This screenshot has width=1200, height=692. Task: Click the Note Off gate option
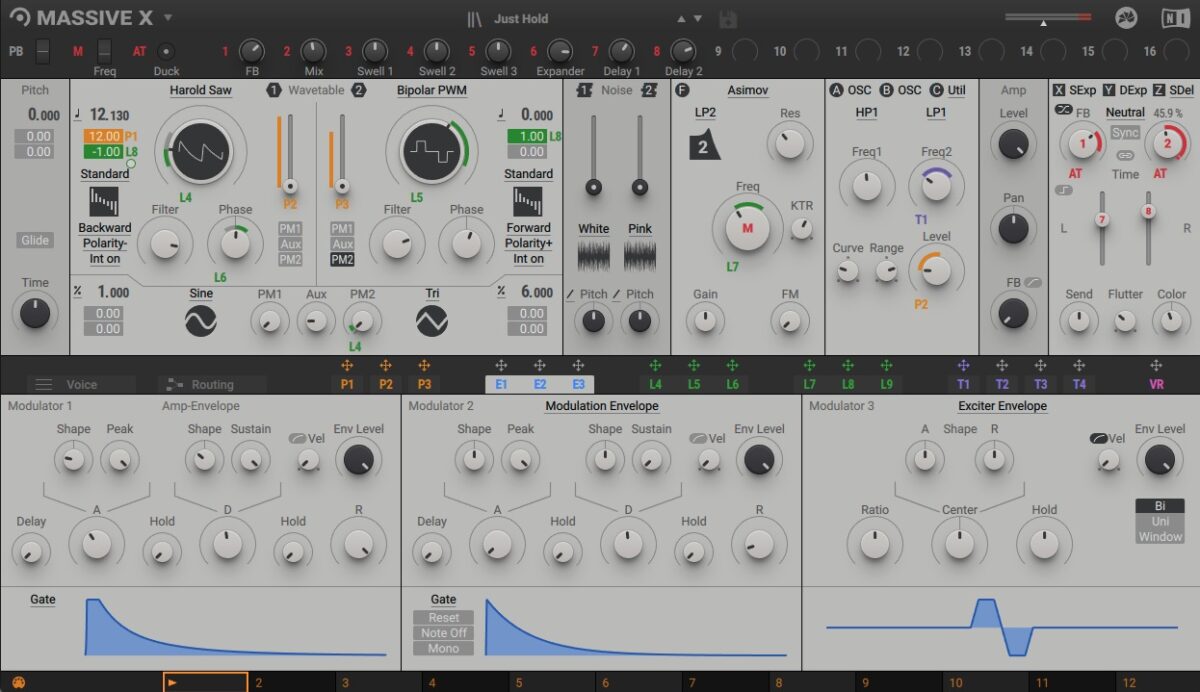coord(444,633)
